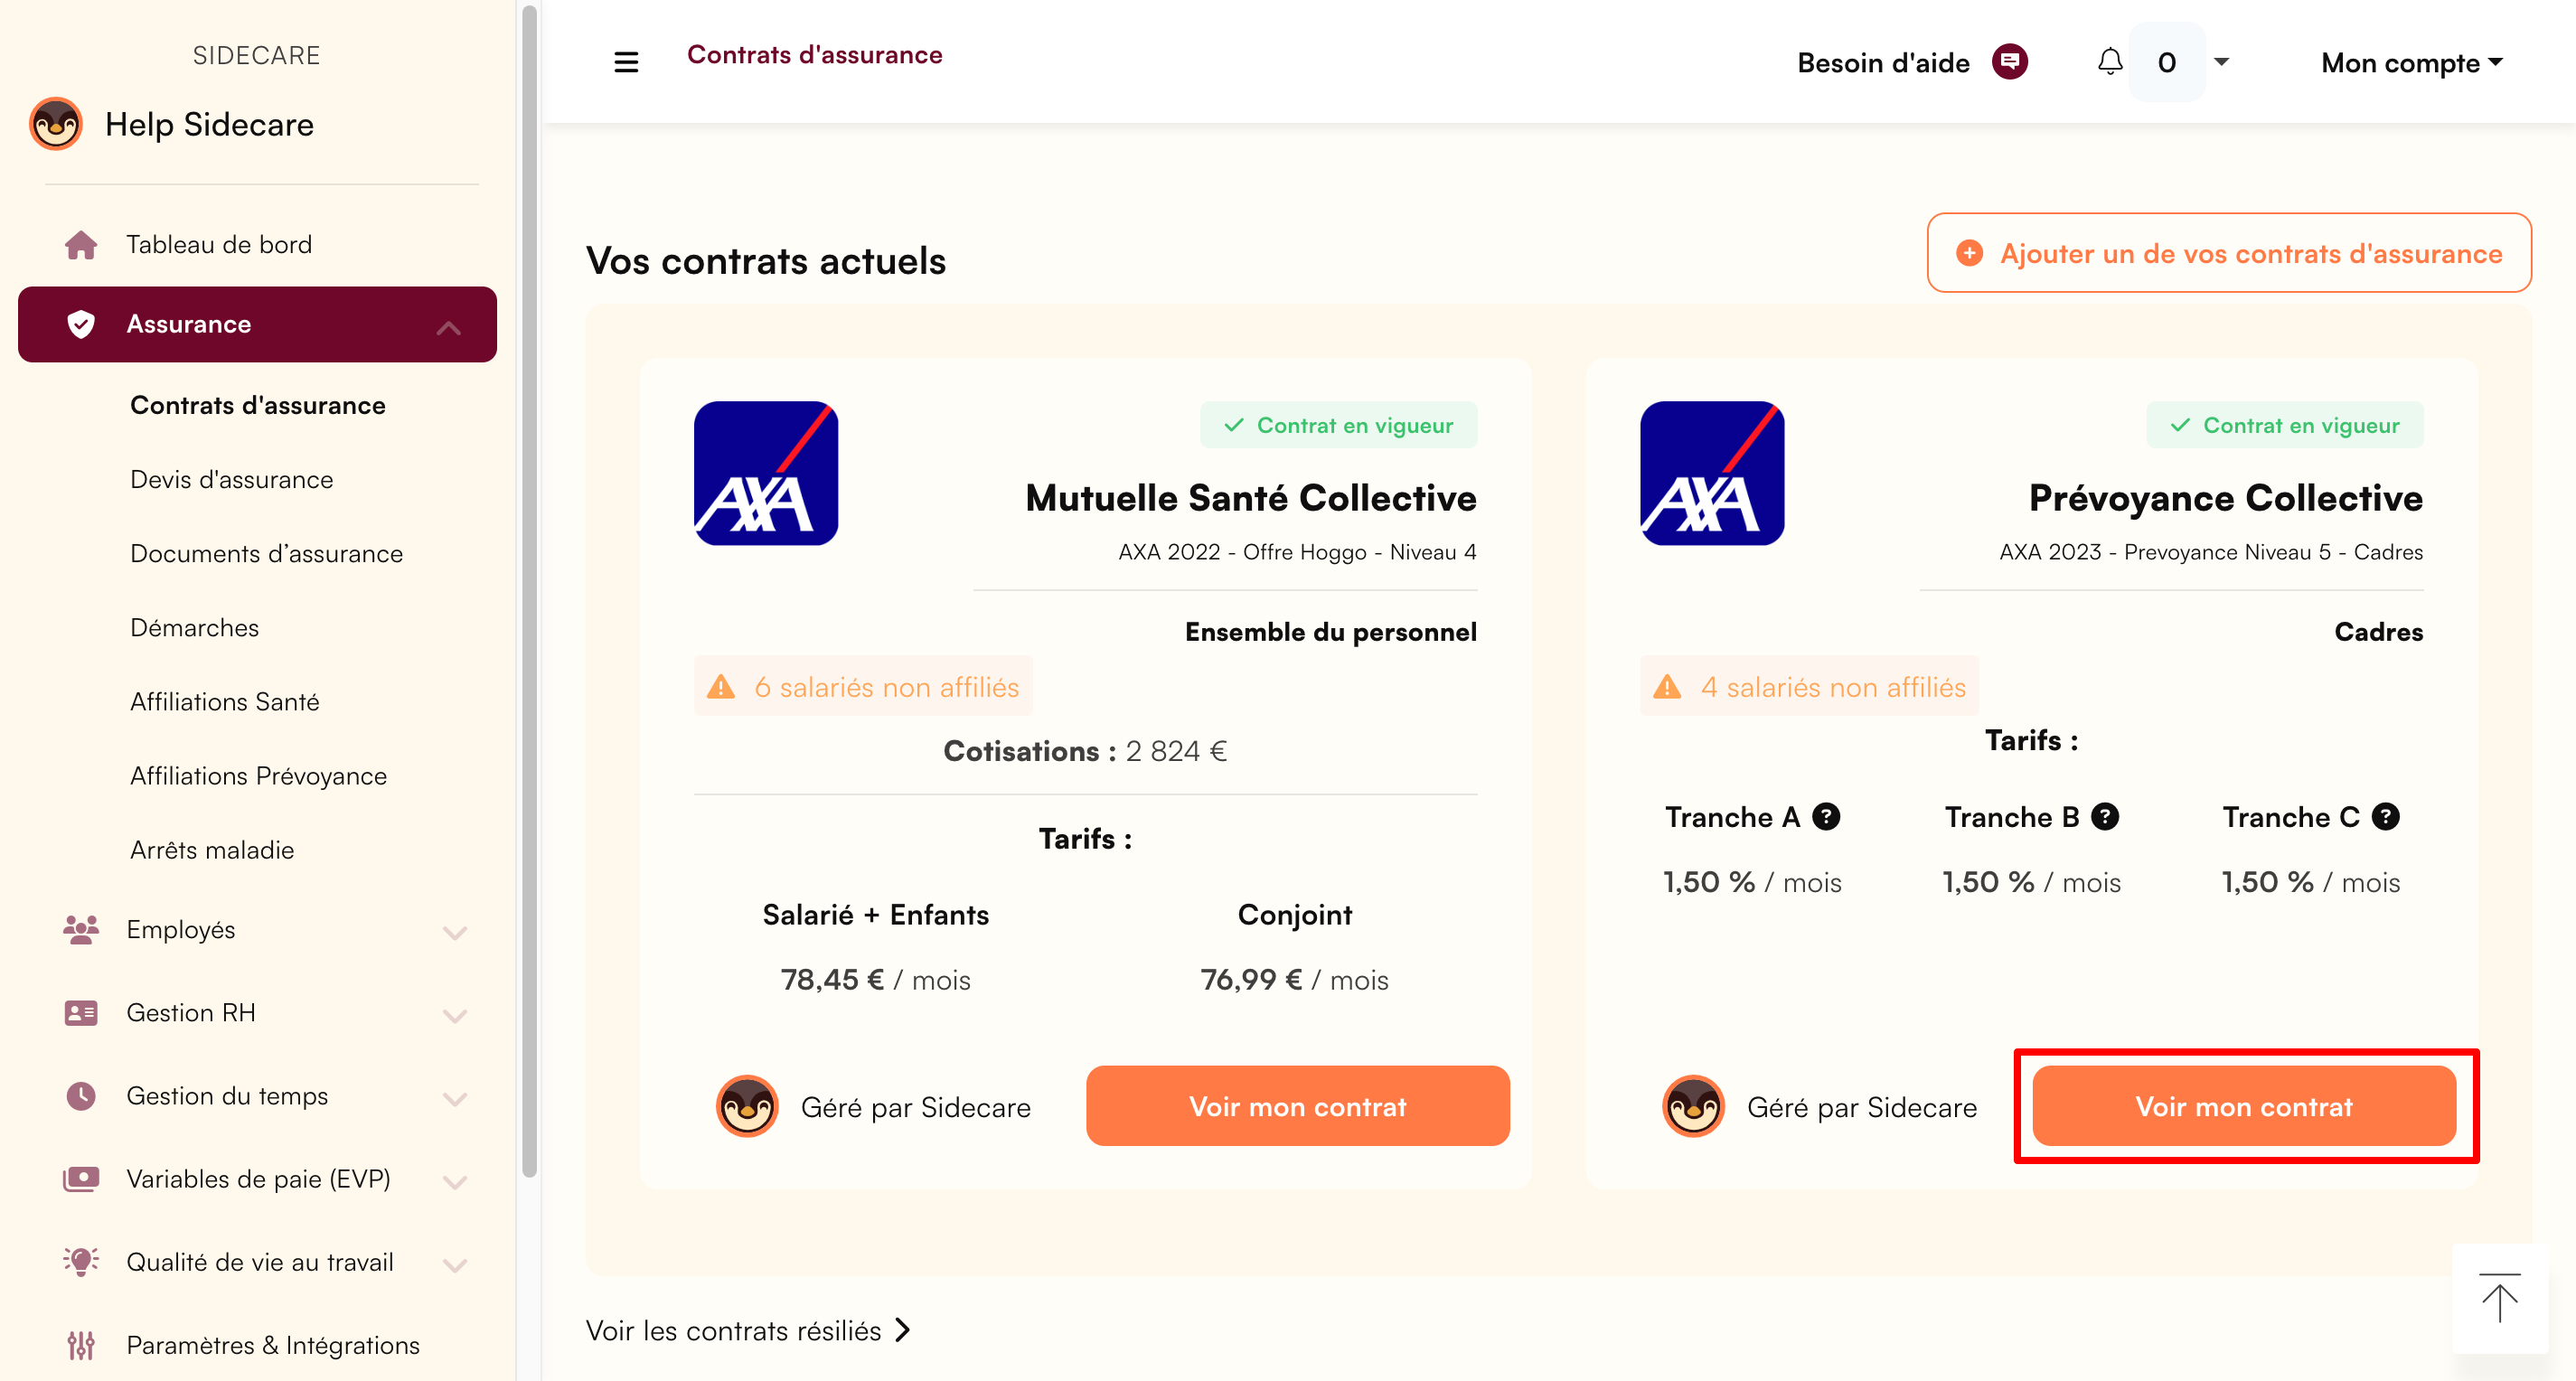Viewport: 2576px width, 1381px height.
Task: Toggle the hamburger menu icon
Action: (626, 62)
